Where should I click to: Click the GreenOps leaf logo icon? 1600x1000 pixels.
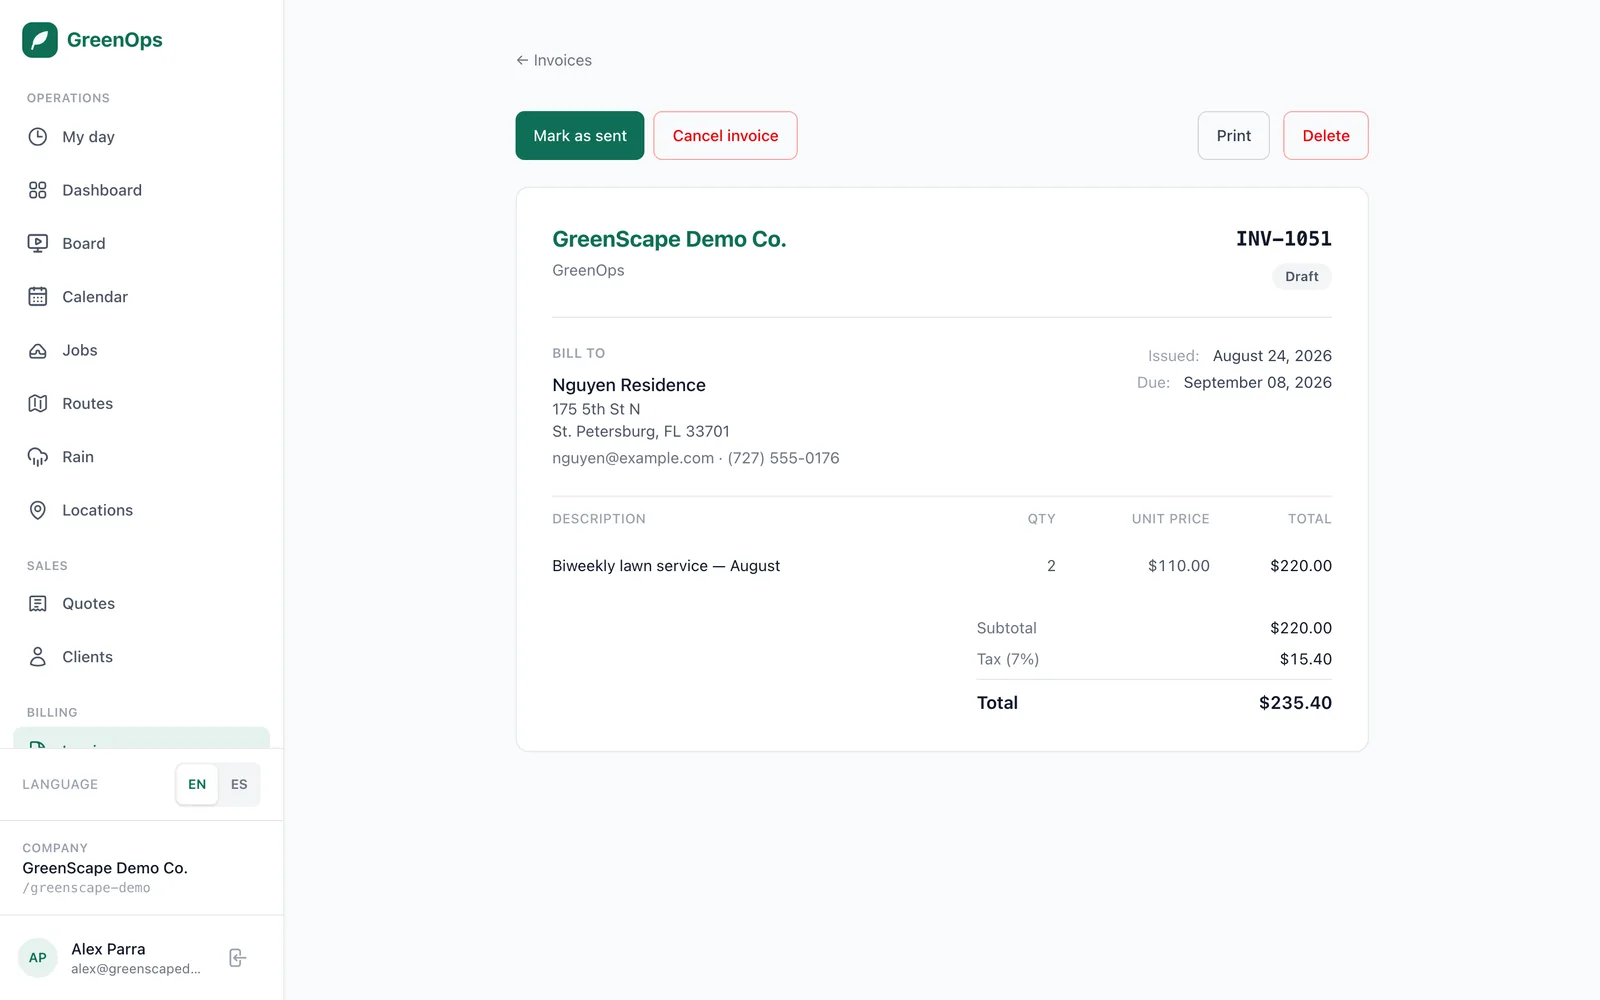point(40,40)
